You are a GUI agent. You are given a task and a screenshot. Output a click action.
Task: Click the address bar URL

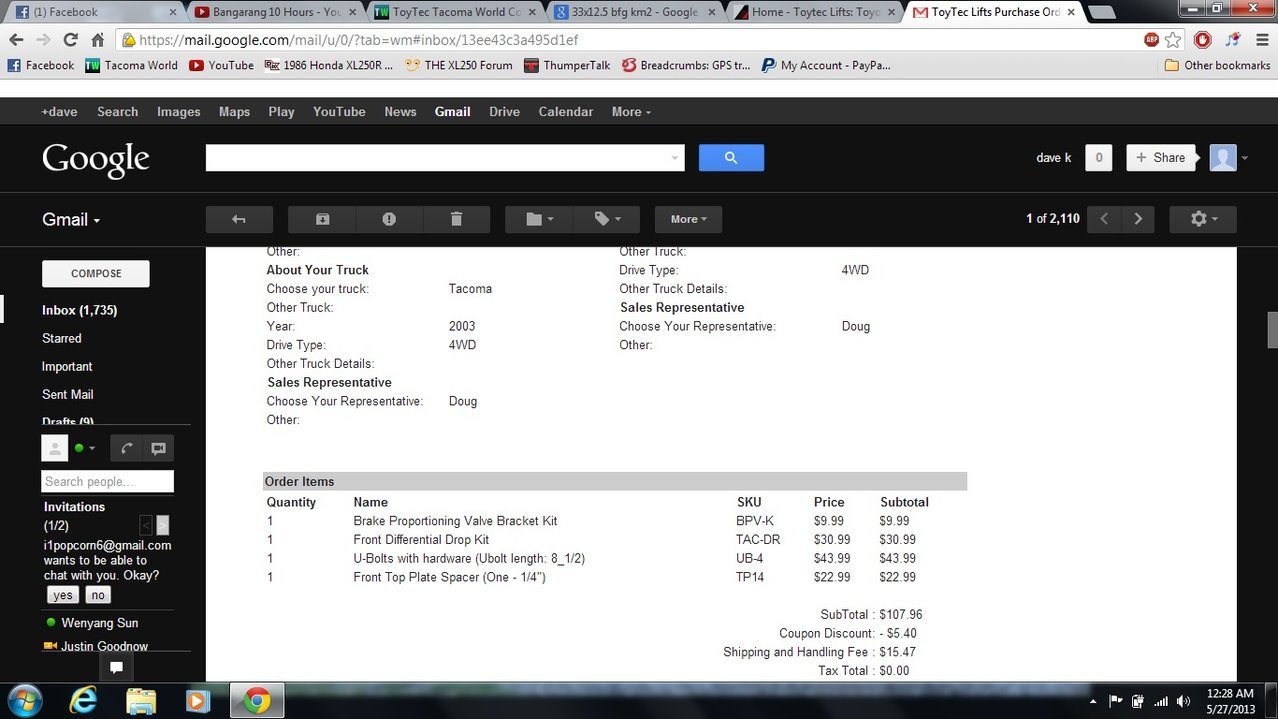coord(358,40)
